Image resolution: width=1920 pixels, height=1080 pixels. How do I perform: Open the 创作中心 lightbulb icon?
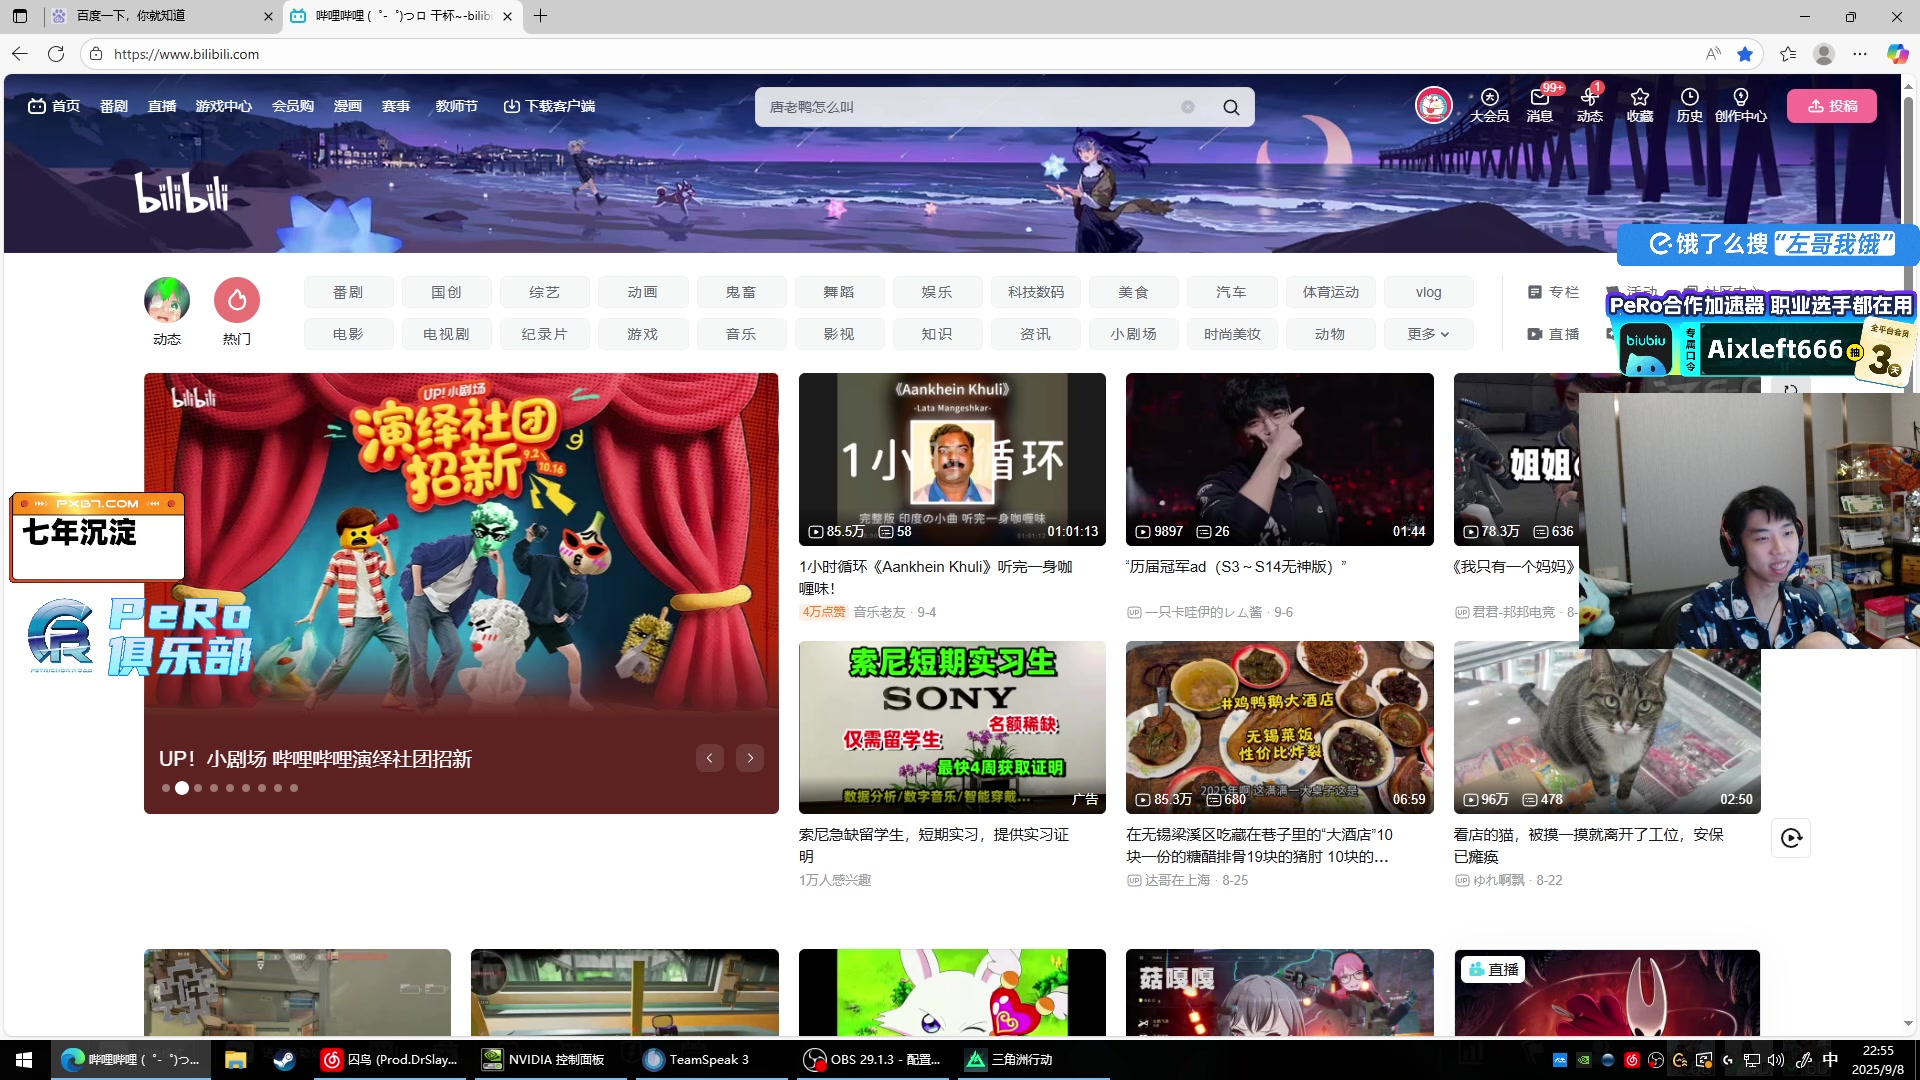[1741, 104]
